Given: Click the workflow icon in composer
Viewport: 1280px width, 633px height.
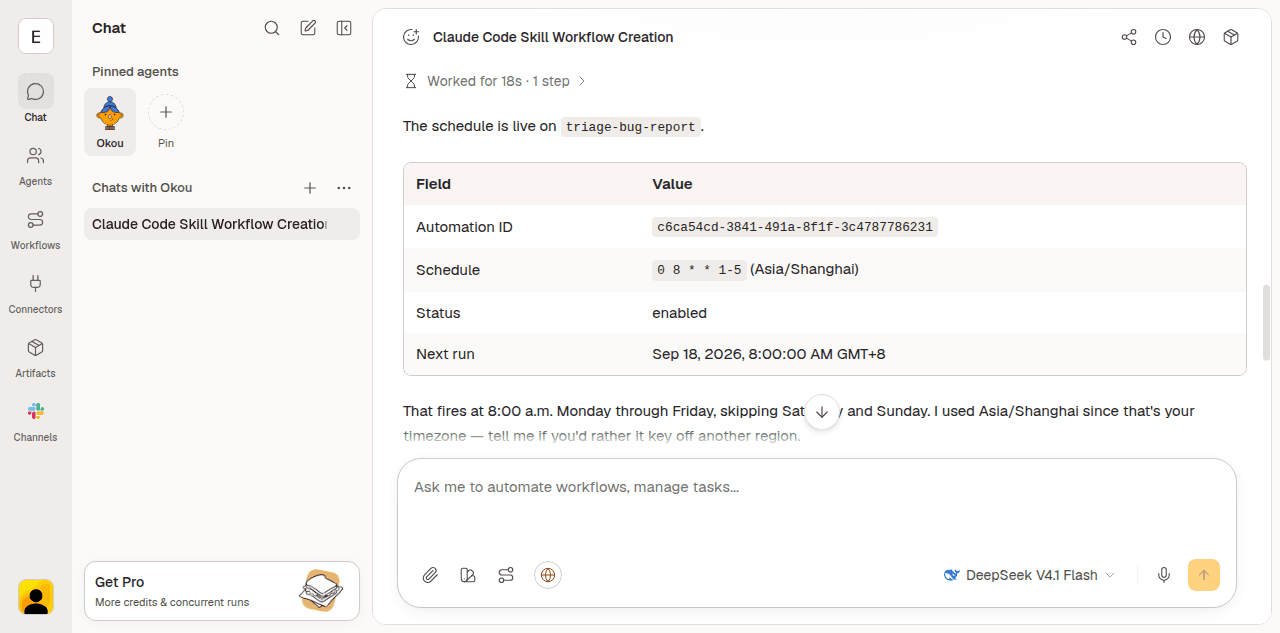Looking at the screenshot, I should [x=506, y=575].
